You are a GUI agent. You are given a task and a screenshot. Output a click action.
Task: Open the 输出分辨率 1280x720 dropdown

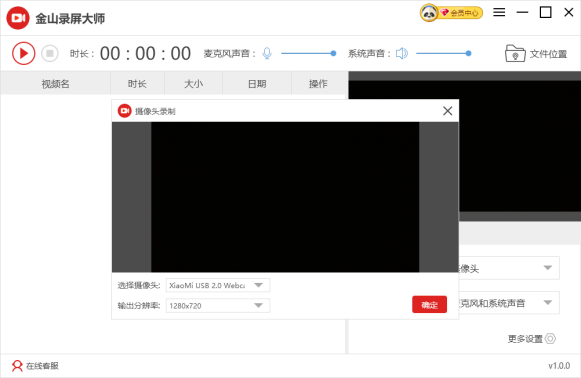(x=218, y=306)
